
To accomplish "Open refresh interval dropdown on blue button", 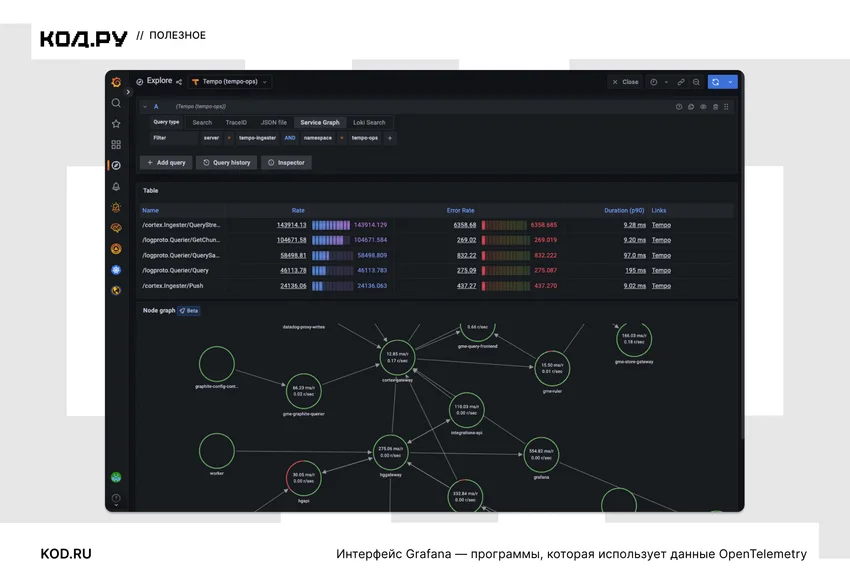I will (x=730, y=82).
